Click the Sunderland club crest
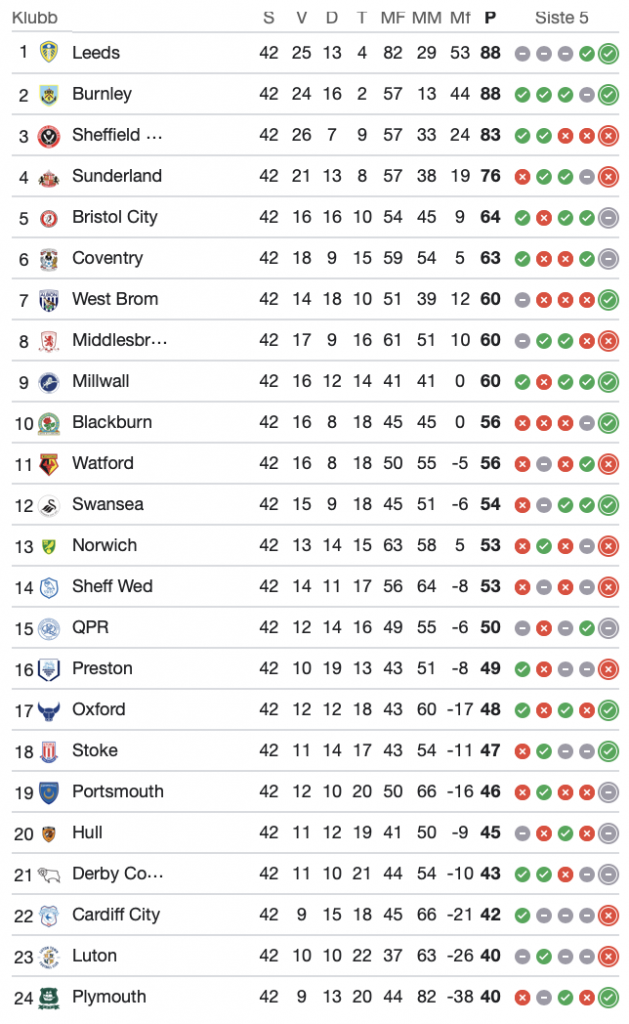 49,177
